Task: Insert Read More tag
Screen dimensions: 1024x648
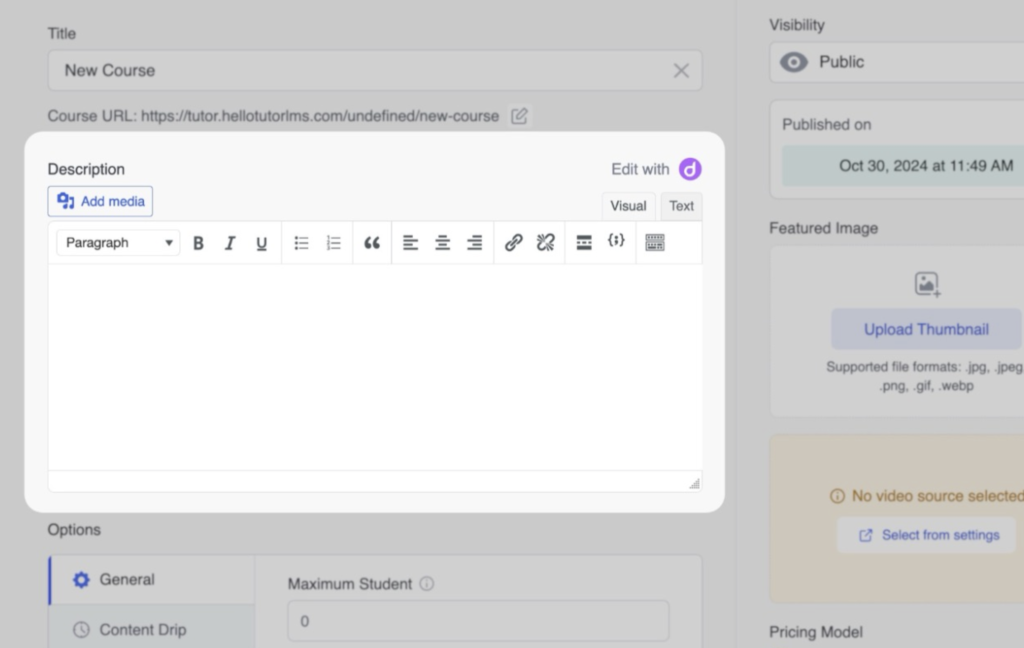Action: click(584, 243)
